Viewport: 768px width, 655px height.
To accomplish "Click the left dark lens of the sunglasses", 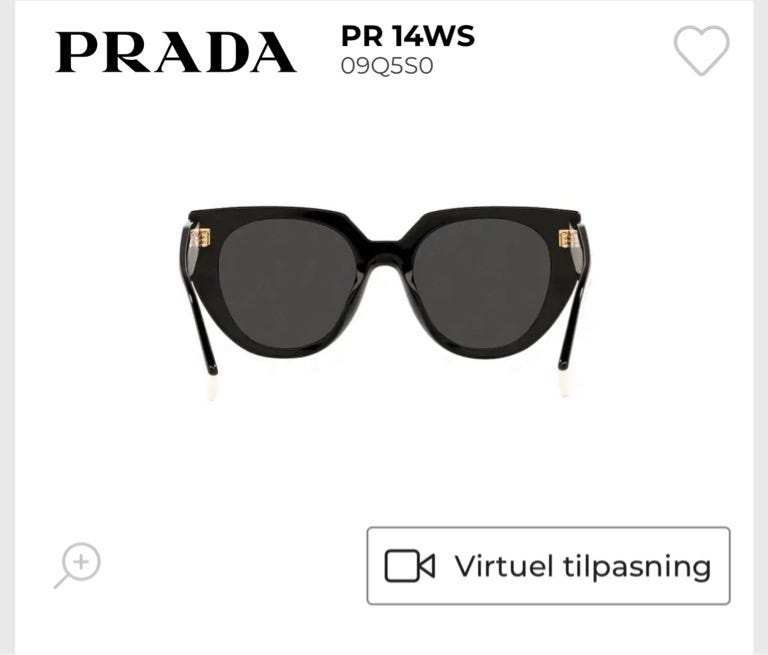I will 288,284.
